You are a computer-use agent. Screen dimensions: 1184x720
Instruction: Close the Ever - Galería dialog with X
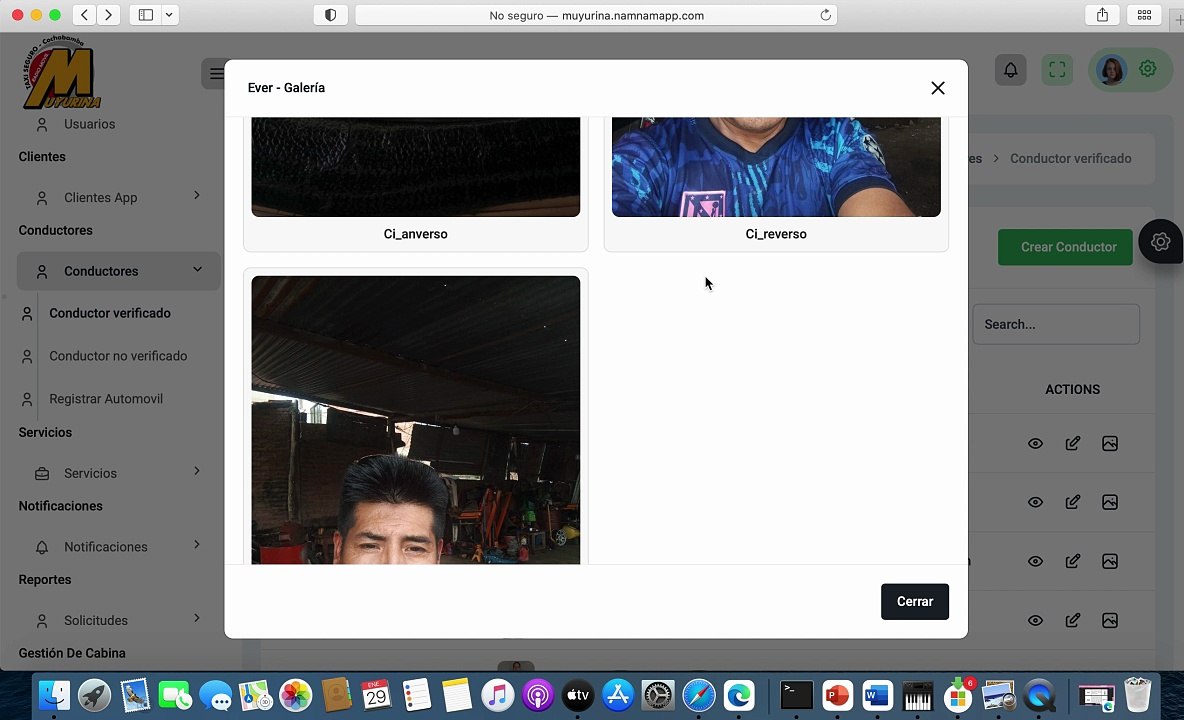click(938, 88)
